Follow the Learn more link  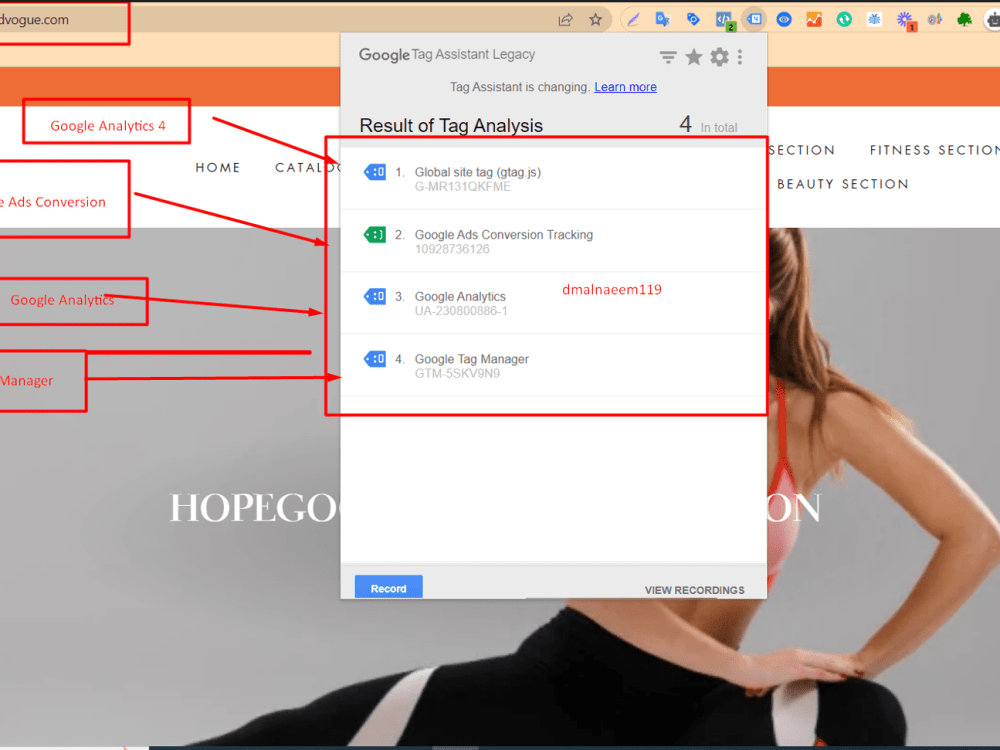pyautogui.click(x=625, y=87)
